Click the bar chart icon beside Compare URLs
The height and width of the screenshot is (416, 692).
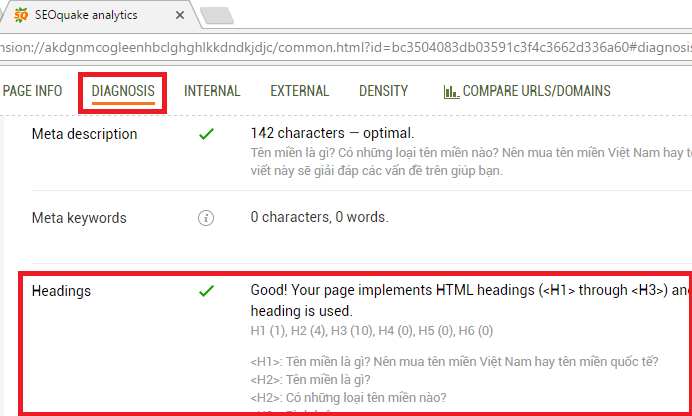pos(451,91)
